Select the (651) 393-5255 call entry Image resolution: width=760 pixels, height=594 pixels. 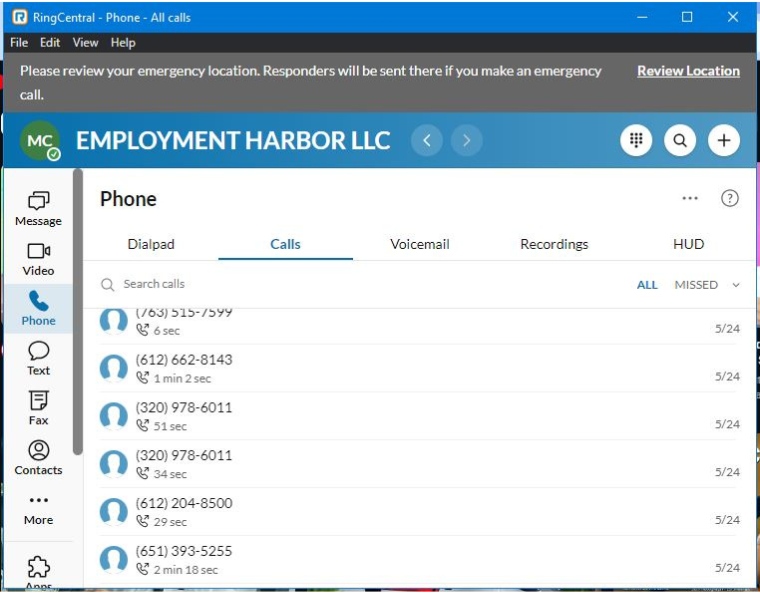coord(420,560)
